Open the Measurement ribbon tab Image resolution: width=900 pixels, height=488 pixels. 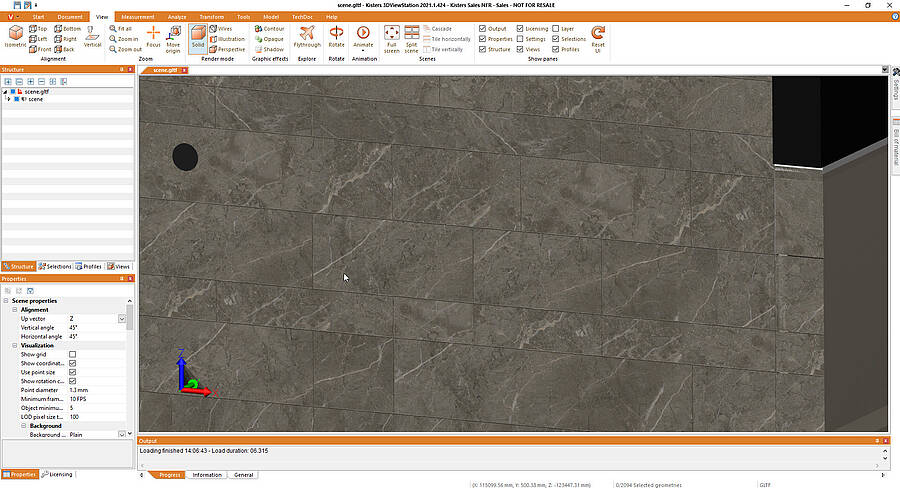[x=138, y=17]
